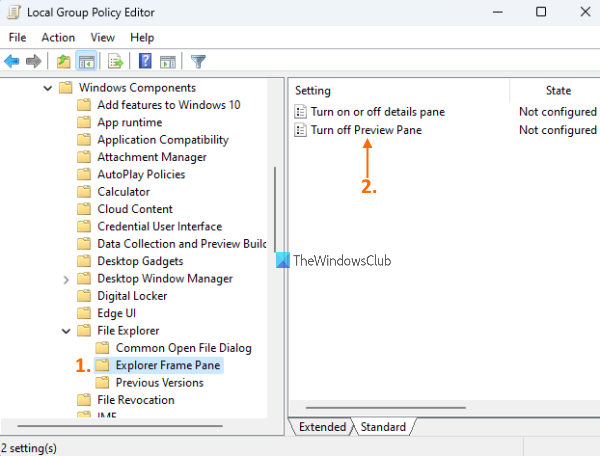The width and height of the screenshot is (600, 456).
Task: Click the Windows Components folder icon
Action: (x=65, y=88)
